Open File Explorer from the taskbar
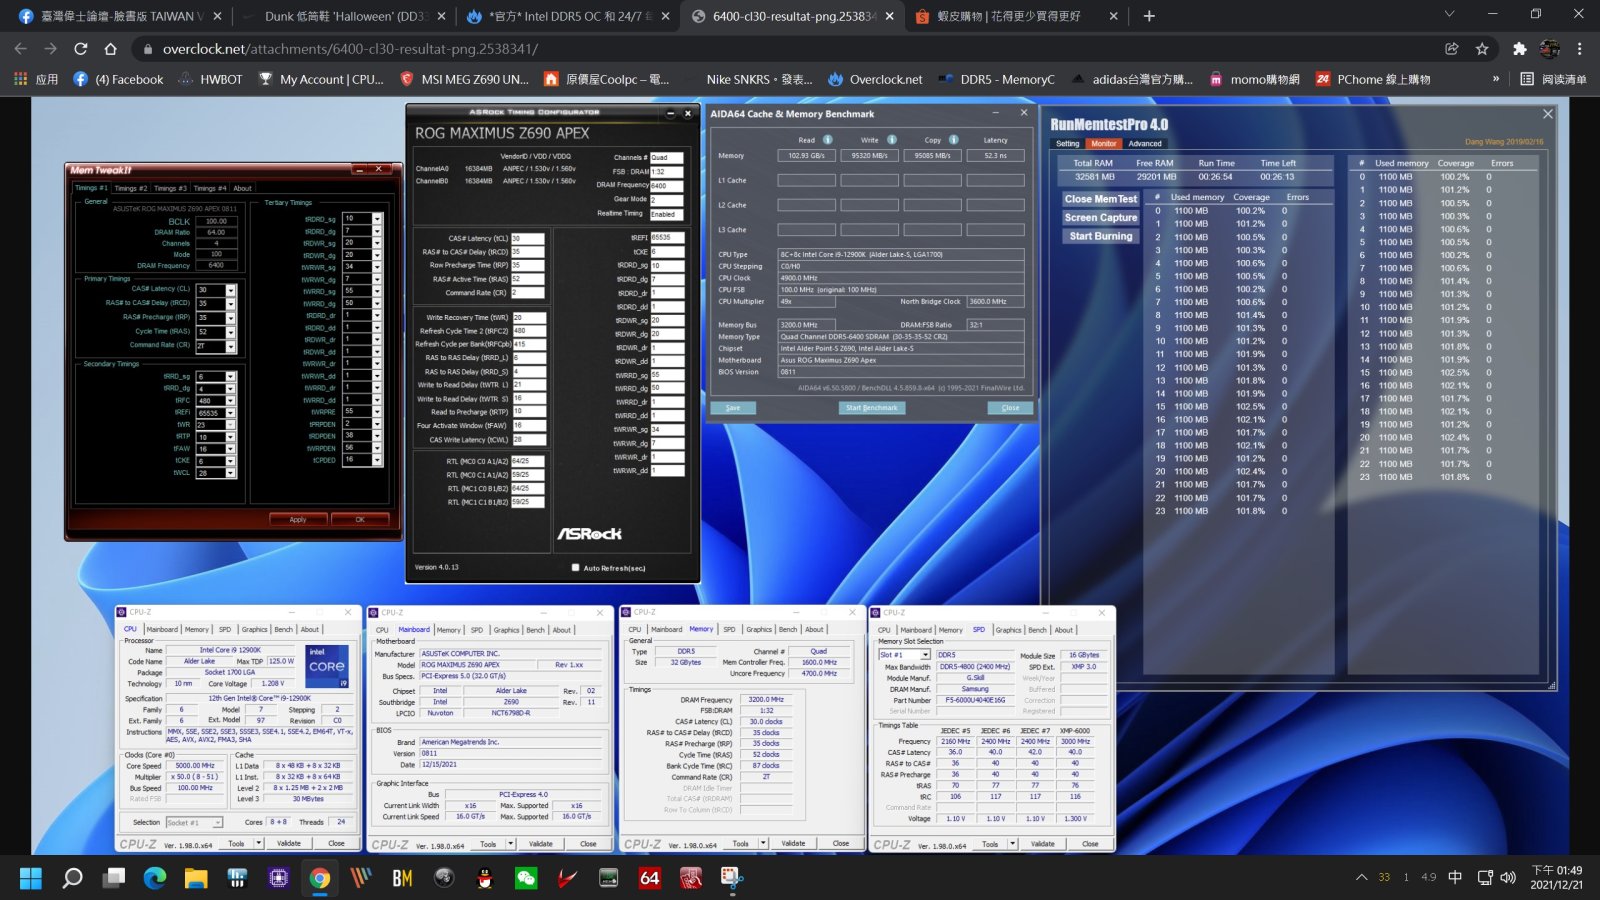The width and height of the screenshot is (1600, 900). 196,878
